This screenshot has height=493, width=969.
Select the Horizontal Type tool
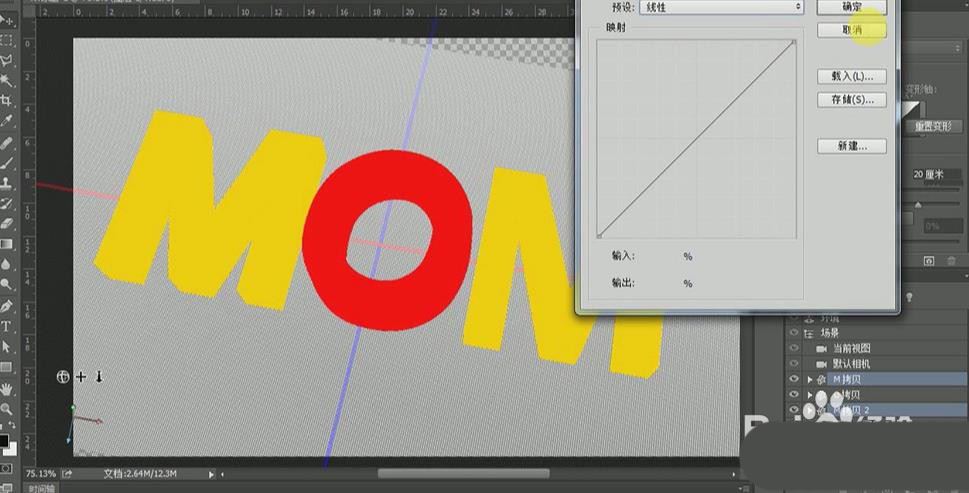(x=7, y=327)
